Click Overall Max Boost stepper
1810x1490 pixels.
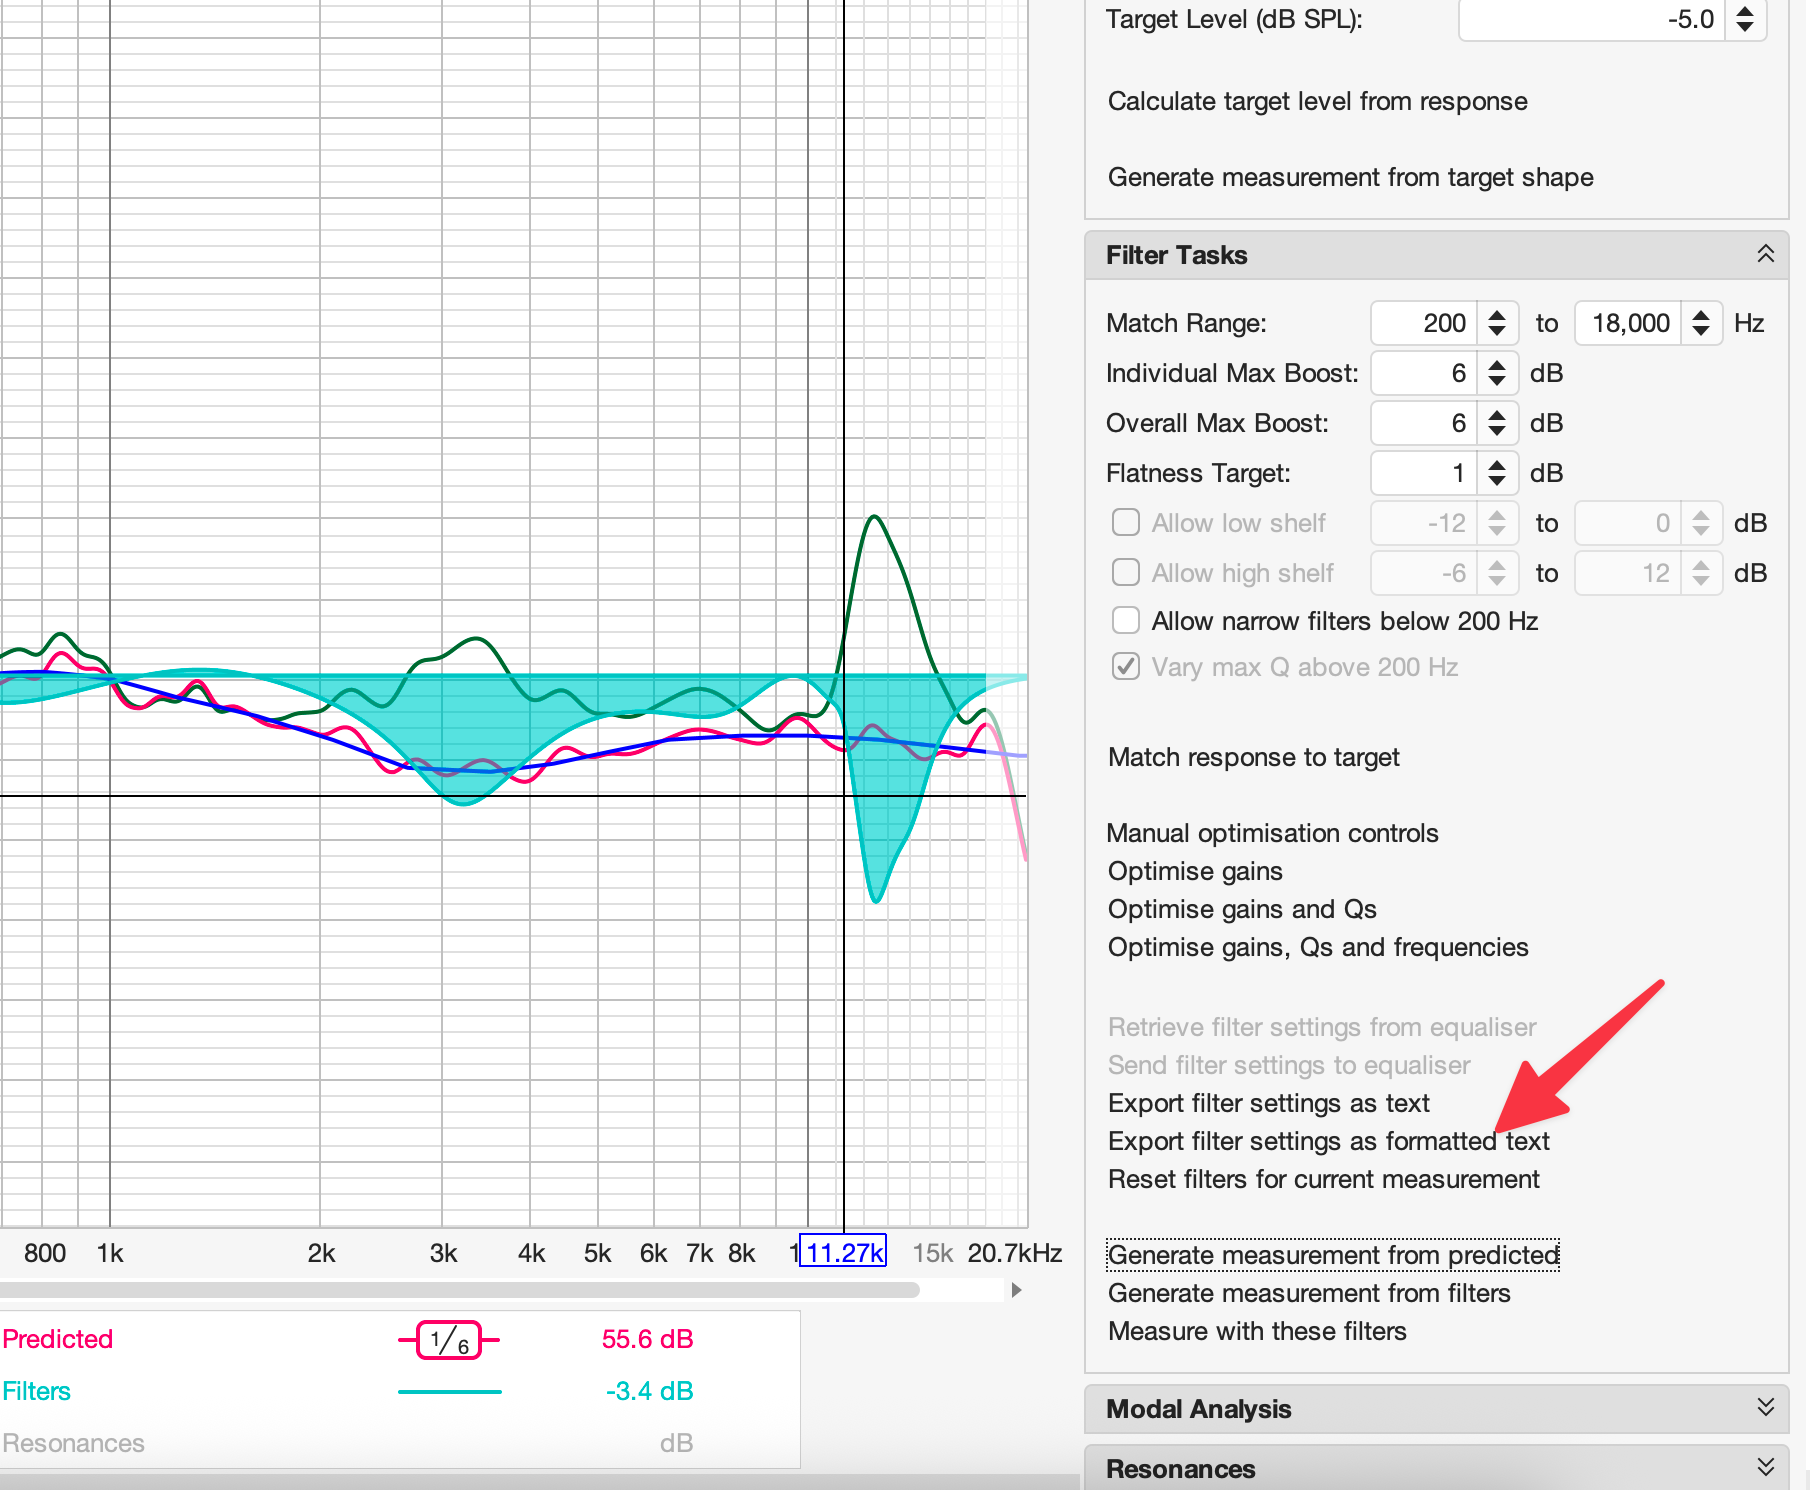1496,423
